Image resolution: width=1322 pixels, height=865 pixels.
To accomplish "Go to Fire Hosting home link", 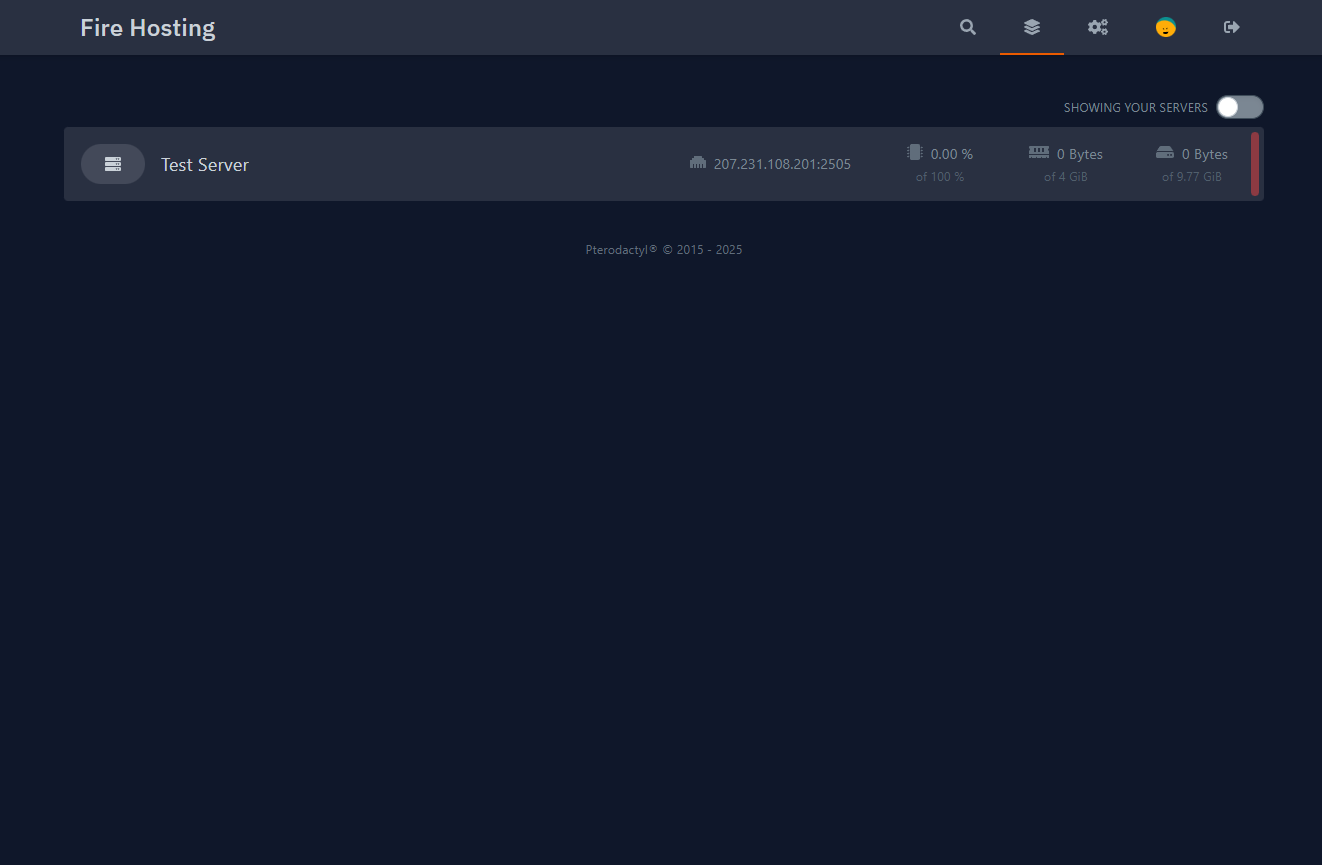I will point(148,27).
